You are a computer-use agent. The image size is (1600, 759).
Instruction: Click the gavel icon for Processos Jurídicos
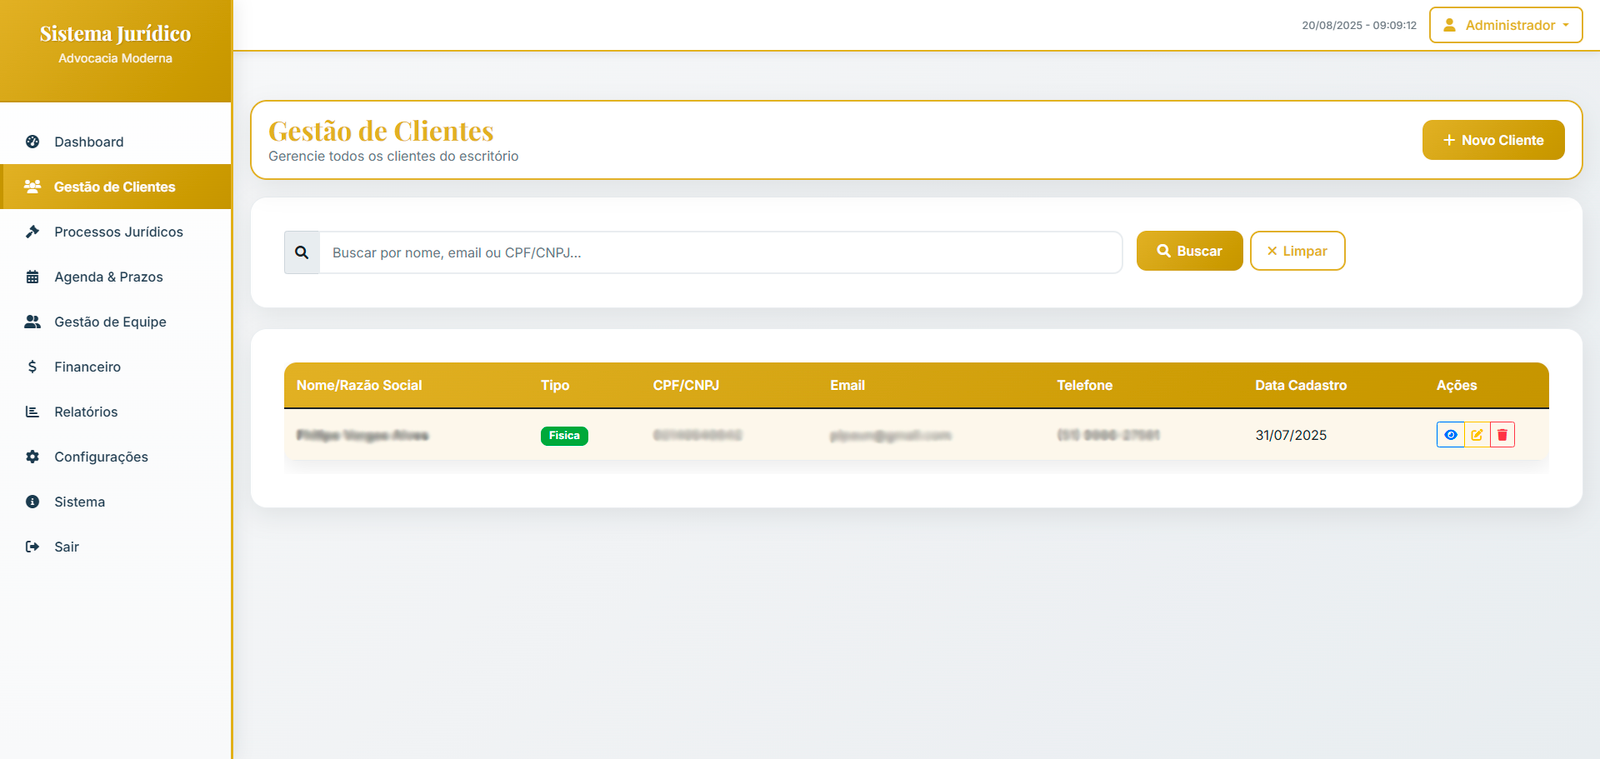[x=32, y=232]
